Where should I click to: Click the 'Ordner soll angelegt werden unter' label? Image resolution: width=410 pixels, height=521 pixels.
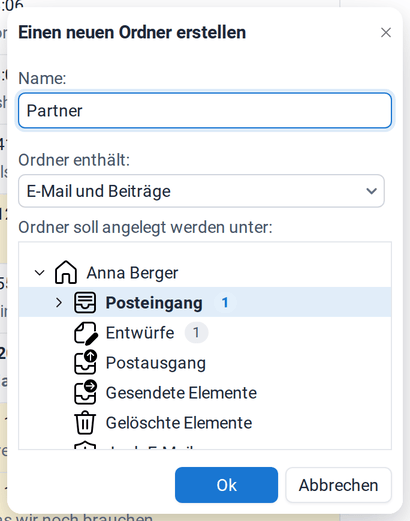[145, 227]
